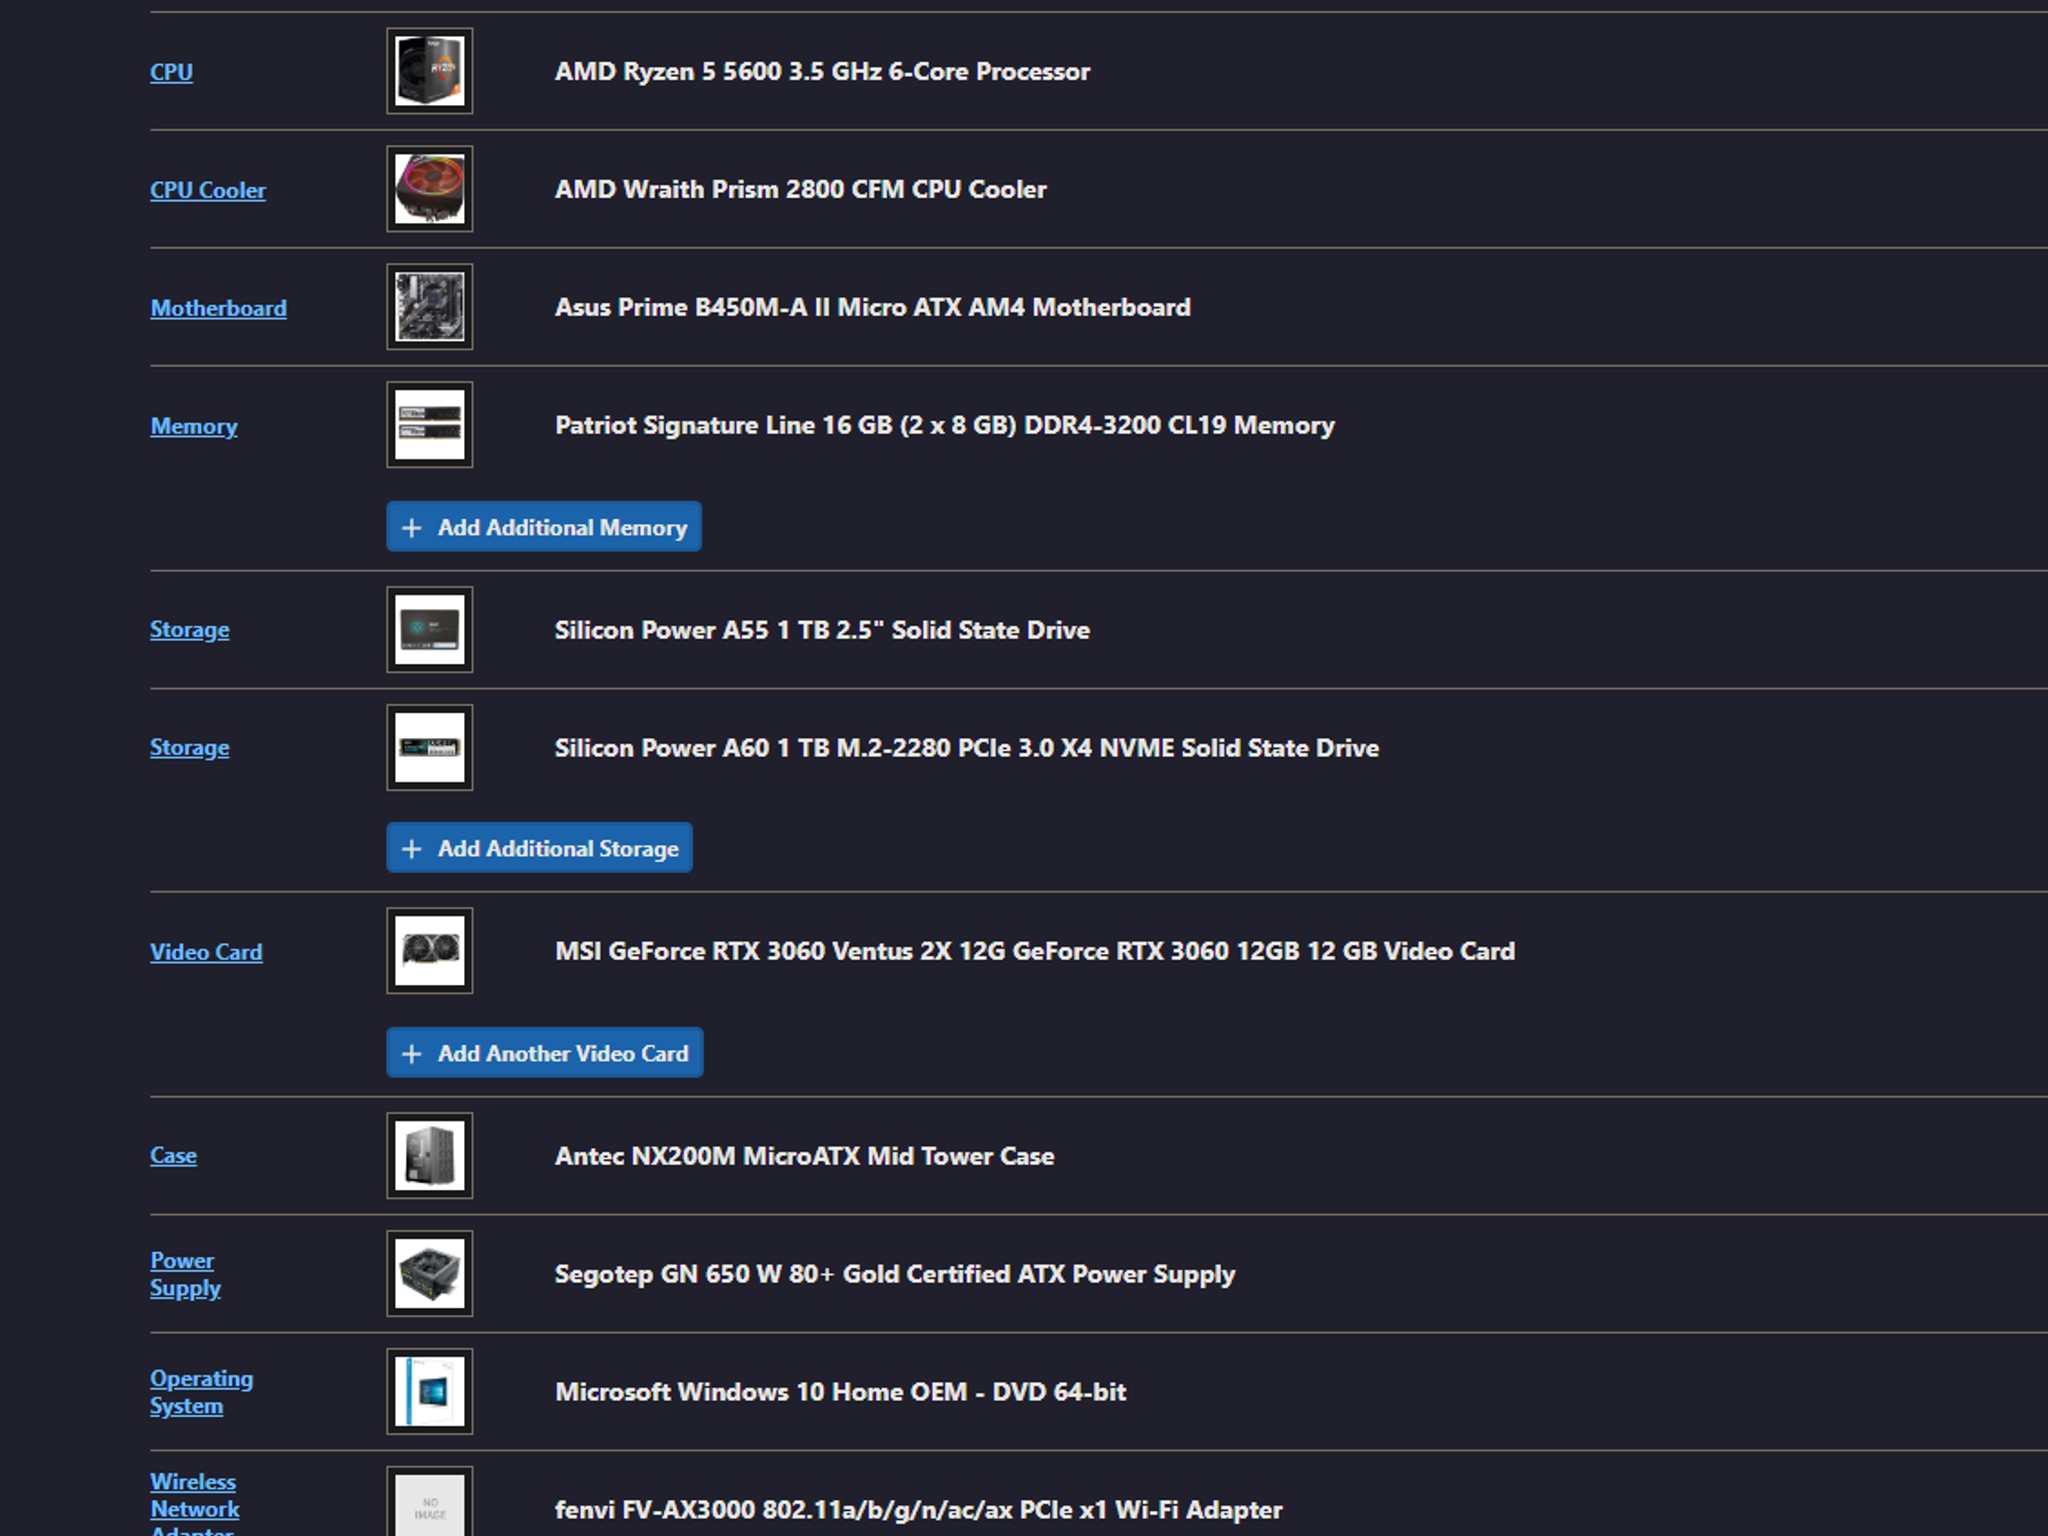Select Silicon Power A60 1 TB M.2-2280 drive name
2048x1536 pixels.
967,748
